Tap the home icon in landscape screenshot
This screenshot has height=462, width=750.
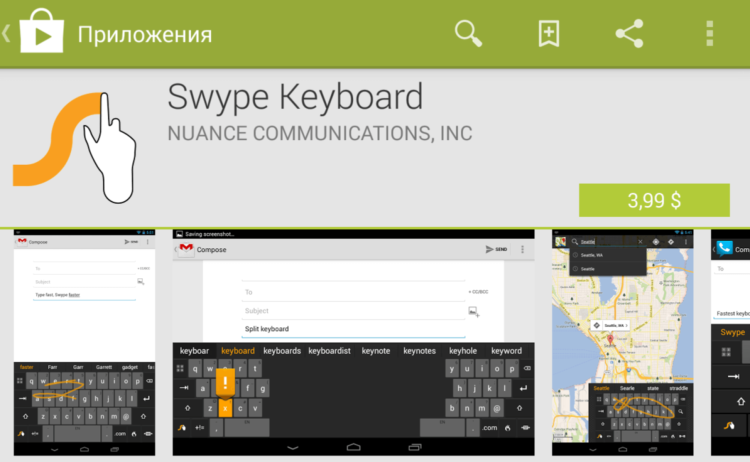coord(353,447)
